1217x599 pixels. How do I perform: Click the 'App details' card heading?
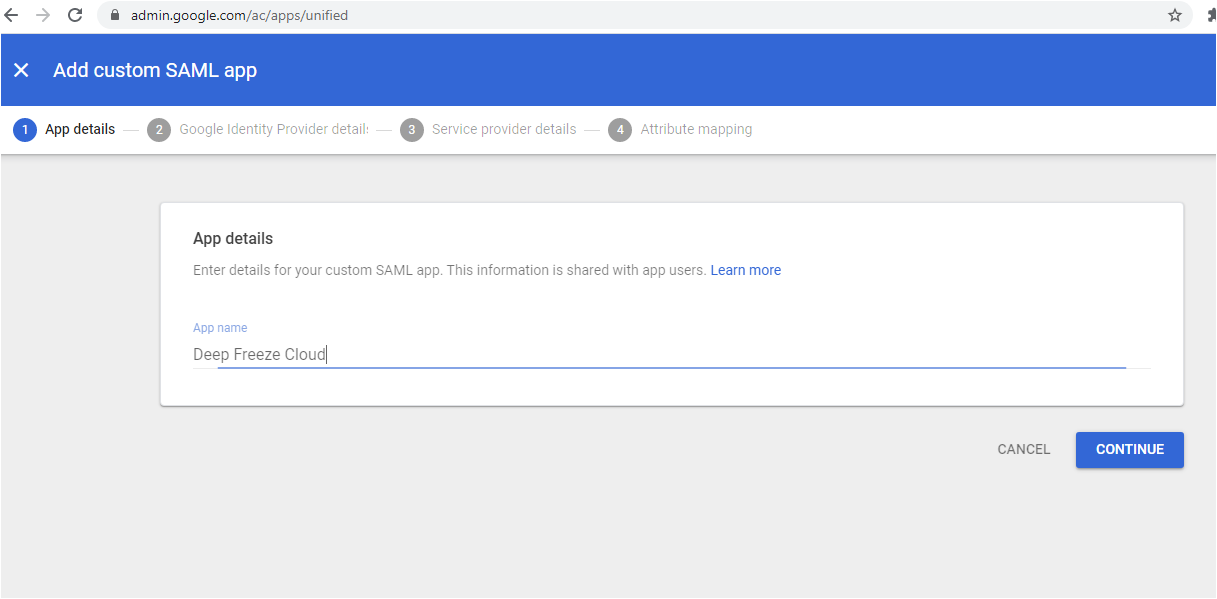point(233,239)
